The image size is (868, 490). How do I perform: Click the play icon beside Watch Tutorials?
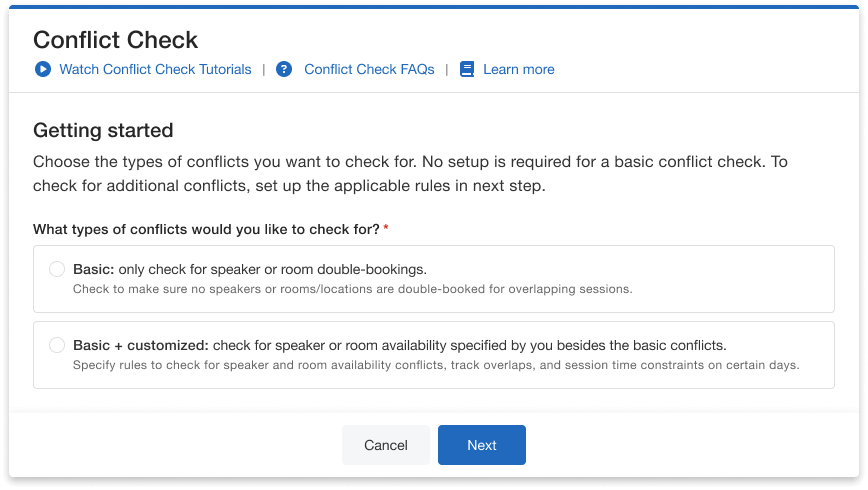(42, 69)
